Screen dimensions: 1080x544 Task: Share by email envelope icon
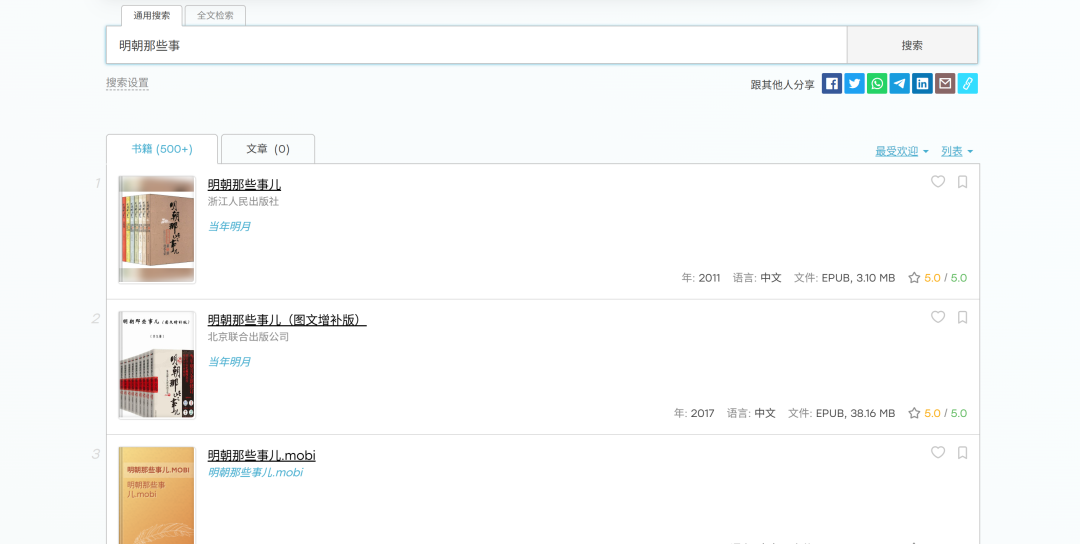pyautogui.click(x=945, y=84)
